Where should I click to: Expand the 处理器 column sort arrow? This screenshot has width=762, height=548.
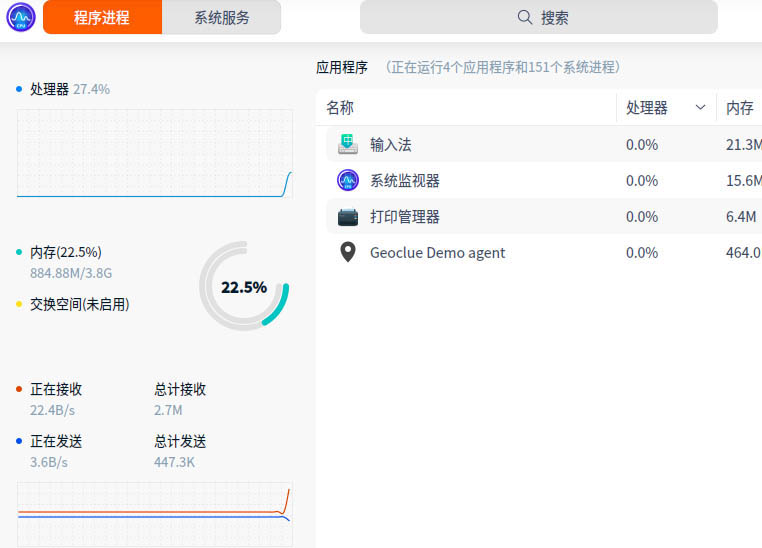(700, 108)
